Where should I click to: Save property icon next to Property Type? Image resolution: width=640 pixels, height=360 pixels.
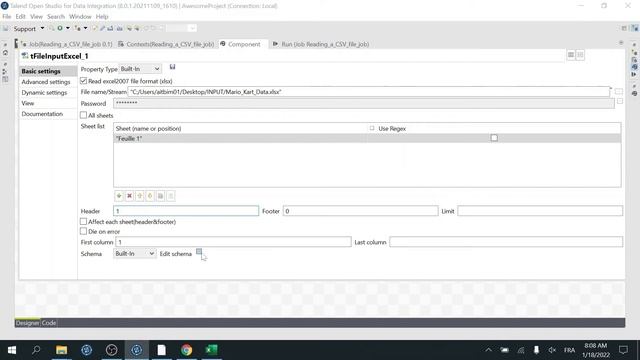coord(172,67)
